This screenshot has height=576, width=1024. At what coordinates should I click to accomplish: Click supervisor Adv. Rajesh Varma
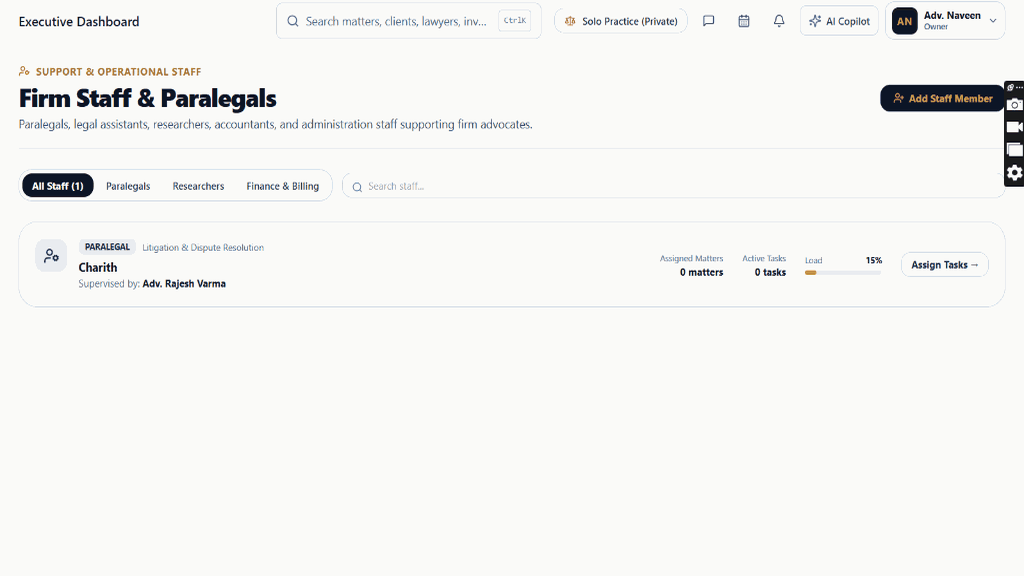pyautogui.click(x=184, y=283)
